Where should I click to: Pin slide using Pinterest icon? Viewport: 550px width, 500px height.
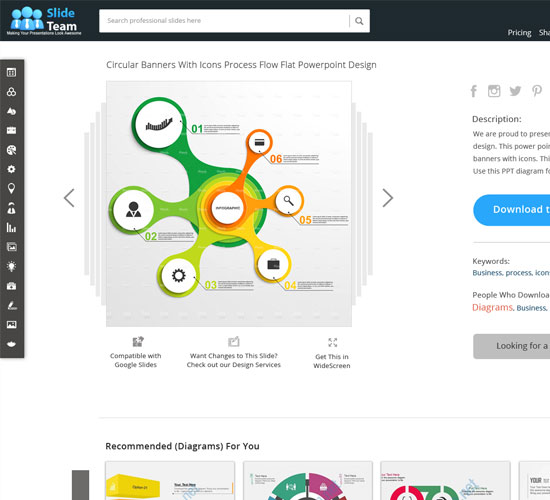pos(537,91)
